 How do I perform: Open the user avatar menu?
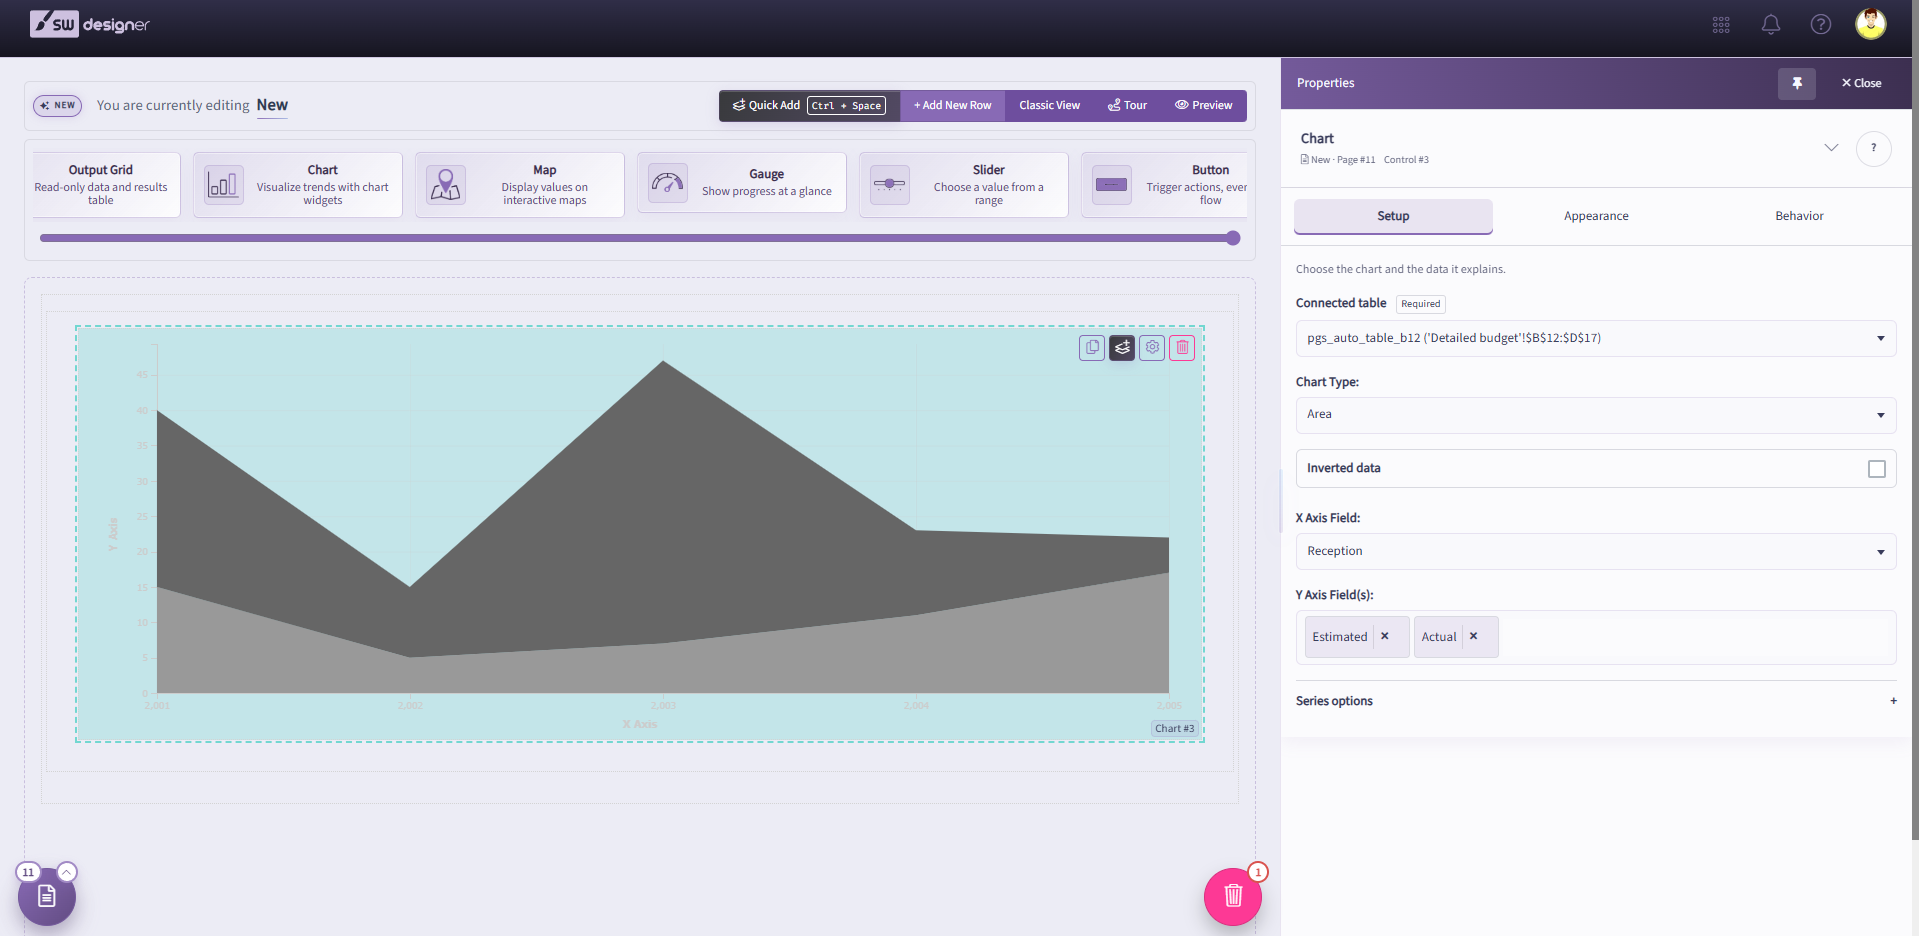[x=1871, y=24]
